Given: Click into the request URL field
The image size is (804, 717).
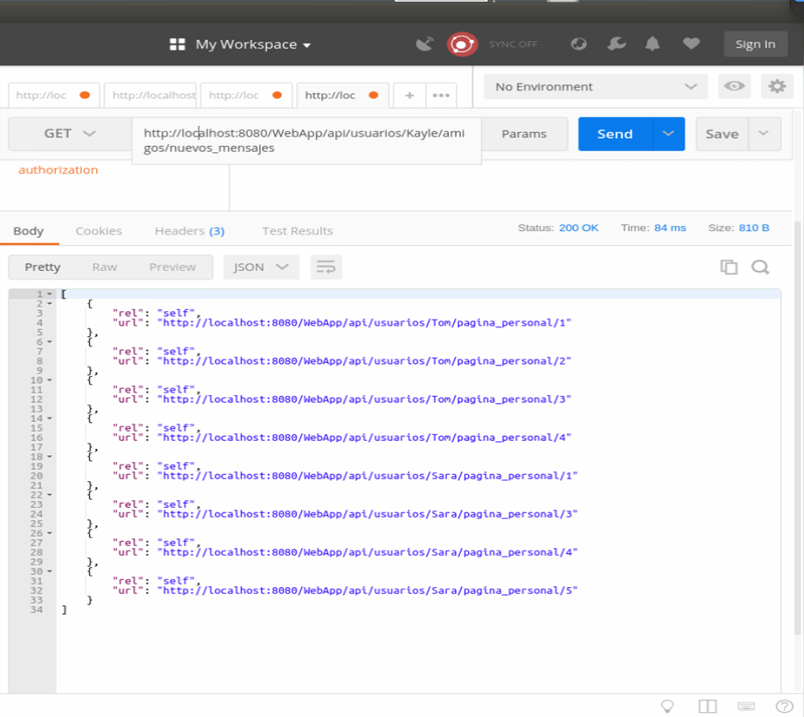Looking at the screenshot, I should tap(306, 141).
